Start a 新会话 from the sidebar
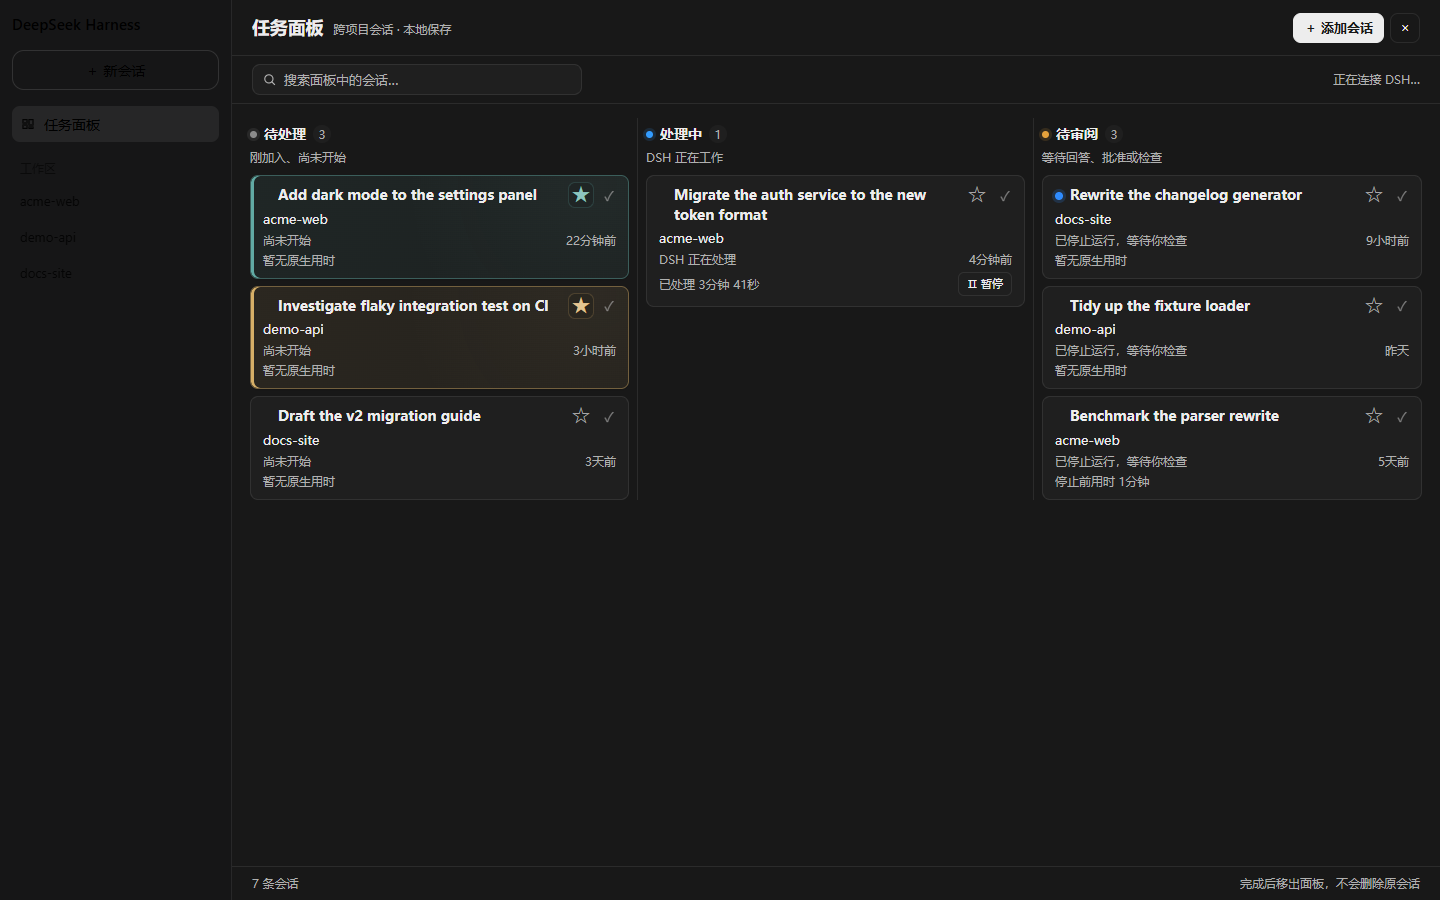This screenshot has height=900, width=1440. click(x=115, y=70)
